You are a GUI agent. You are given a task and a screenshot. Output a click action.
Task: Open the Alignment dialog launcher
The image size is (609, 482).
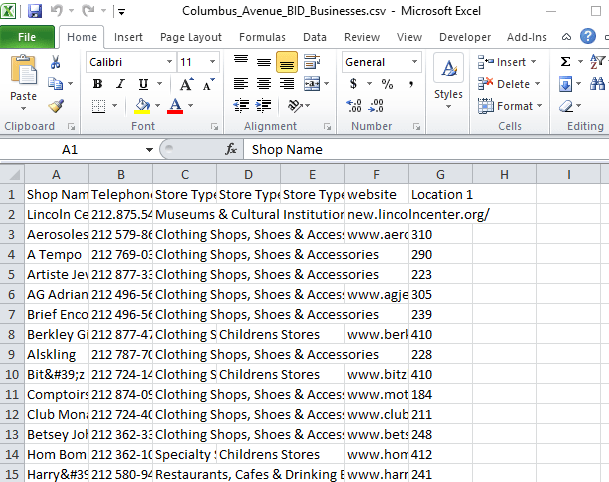(x=327, y=127)
